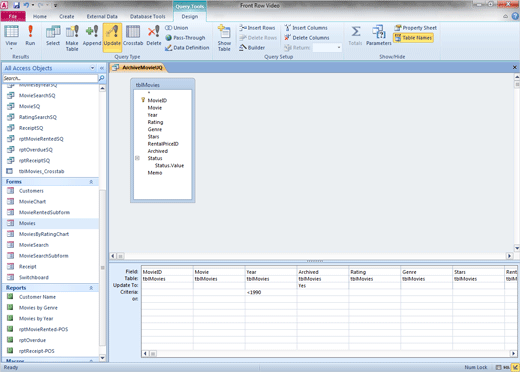Screen dimensions: 520x372
Task: Select the Movies by Genre report
Action: click(38, 308)
